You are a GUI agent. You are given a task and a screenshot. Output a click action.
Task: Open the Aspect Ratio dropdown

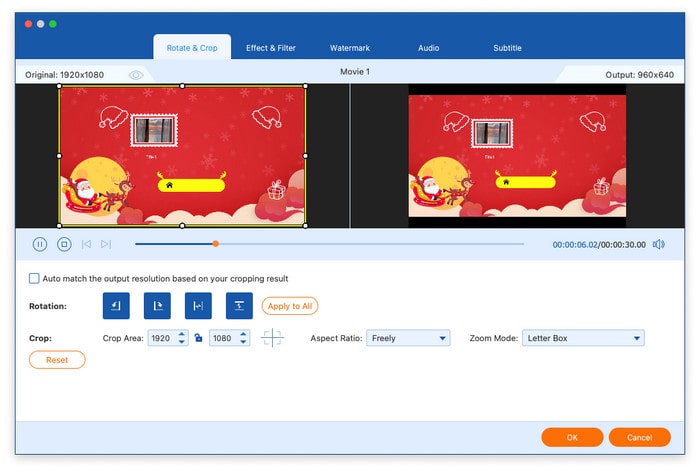(408, 338)
